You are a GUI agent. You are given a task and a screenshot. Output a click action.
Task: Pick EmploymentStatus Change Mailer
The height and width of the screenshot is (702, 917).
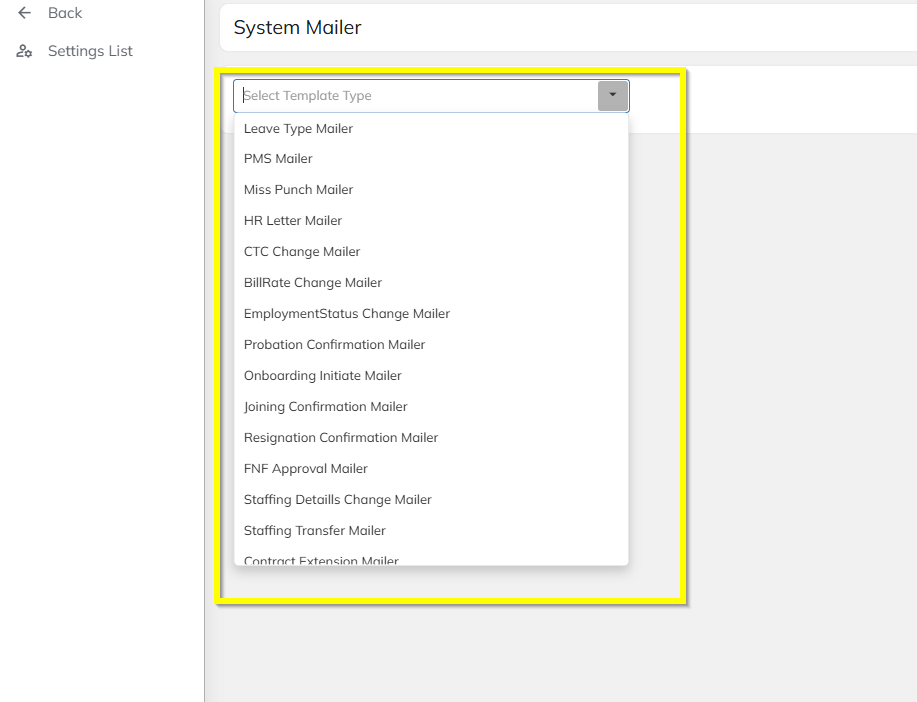point(431,314)
